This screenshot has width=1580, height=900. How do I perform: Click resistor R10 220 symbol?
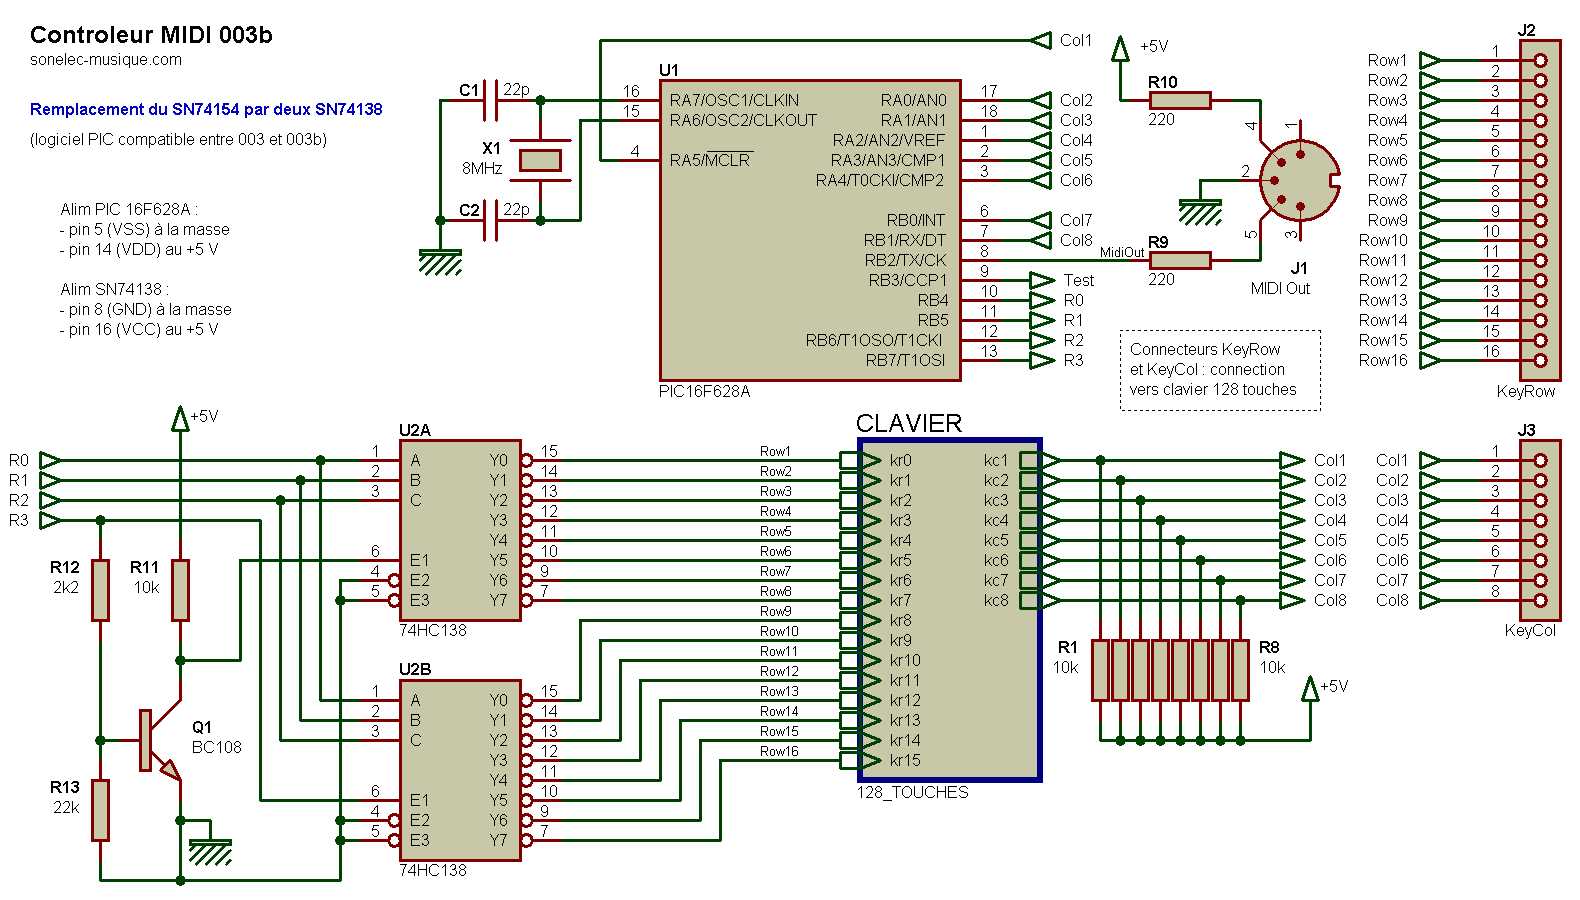tap(1180, 100)
